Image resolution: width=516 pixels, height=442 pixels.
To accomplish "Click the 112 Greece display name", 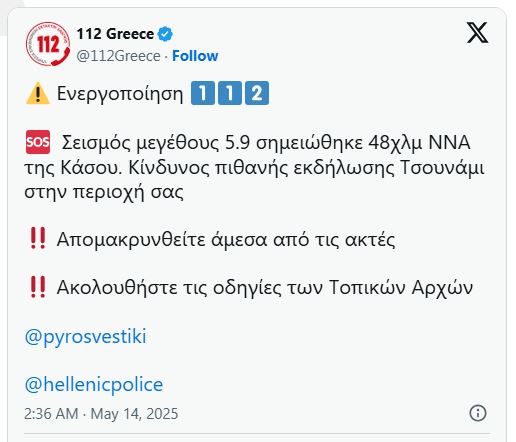I will [x=115, y=34].
